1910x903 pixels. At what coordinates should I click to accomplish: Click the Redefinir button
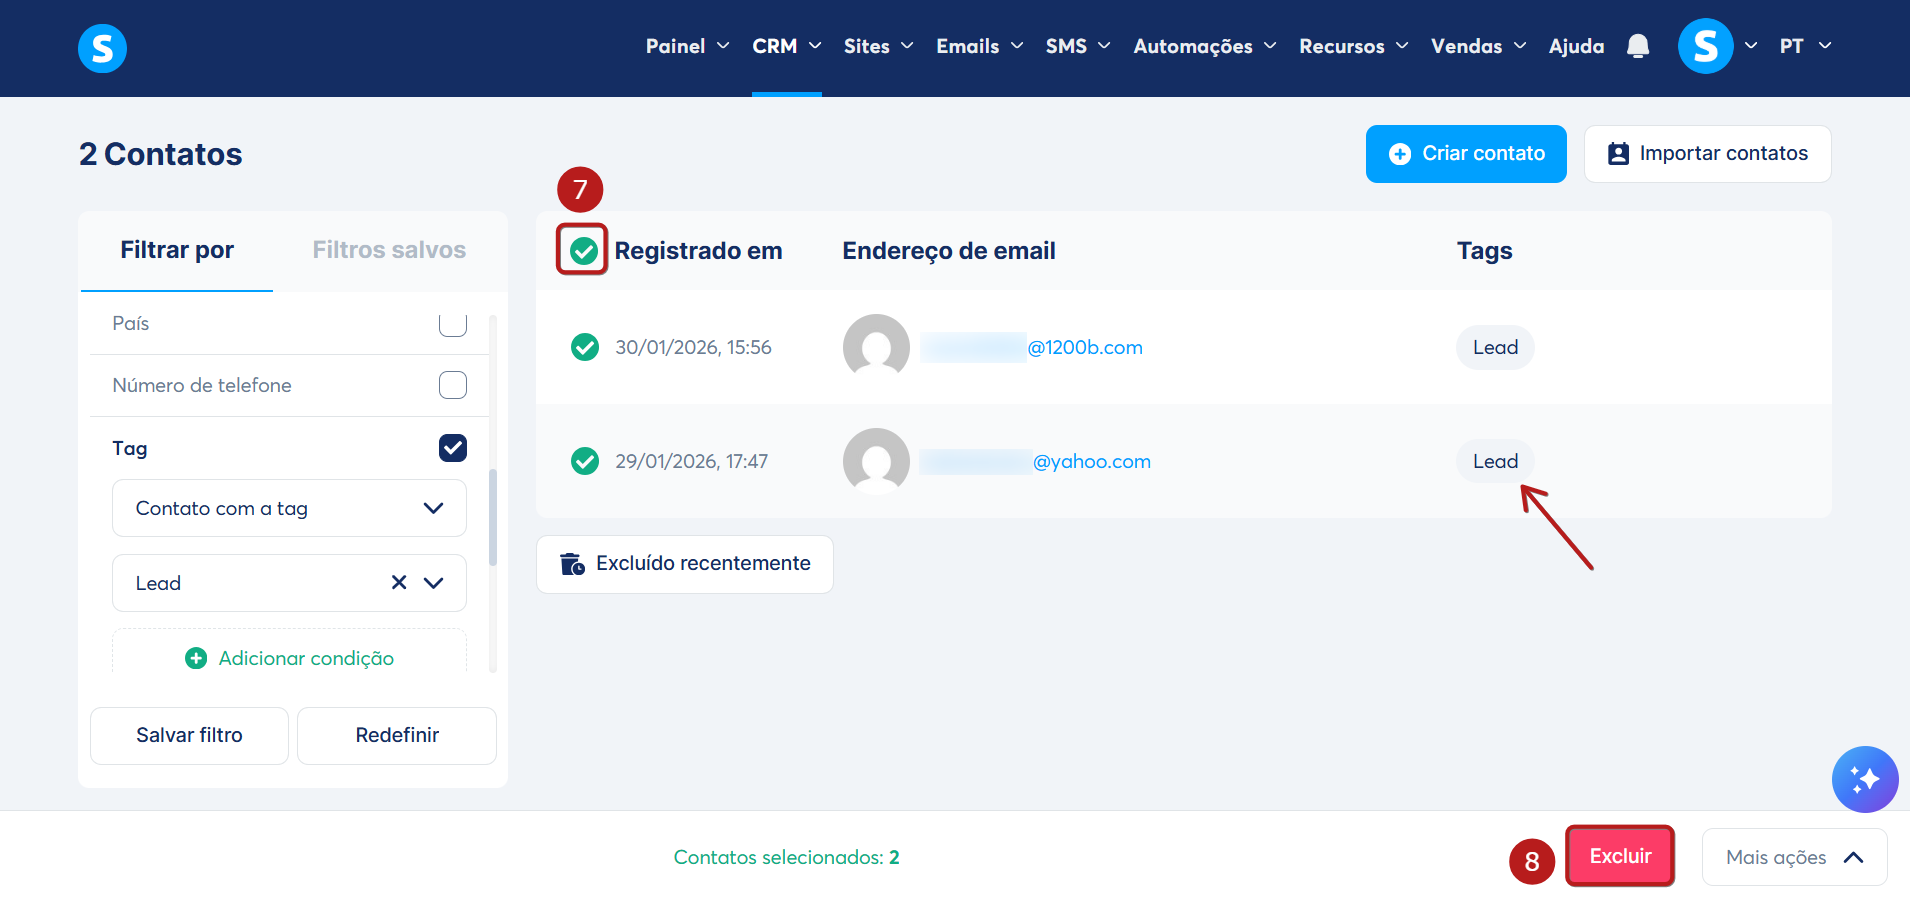pyautogui.click(x=397, y=736)
